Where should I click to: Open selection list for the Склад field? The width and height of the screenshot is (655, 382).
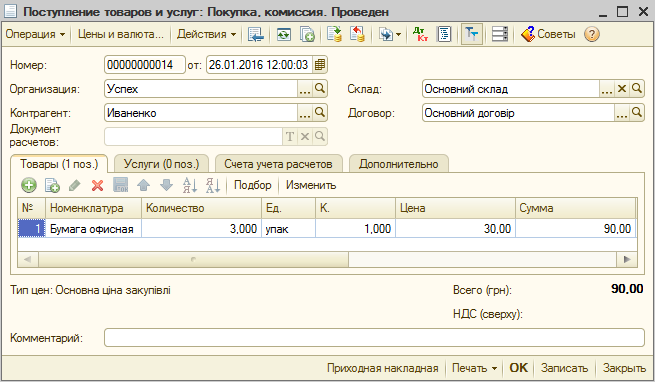pos(607,89)
